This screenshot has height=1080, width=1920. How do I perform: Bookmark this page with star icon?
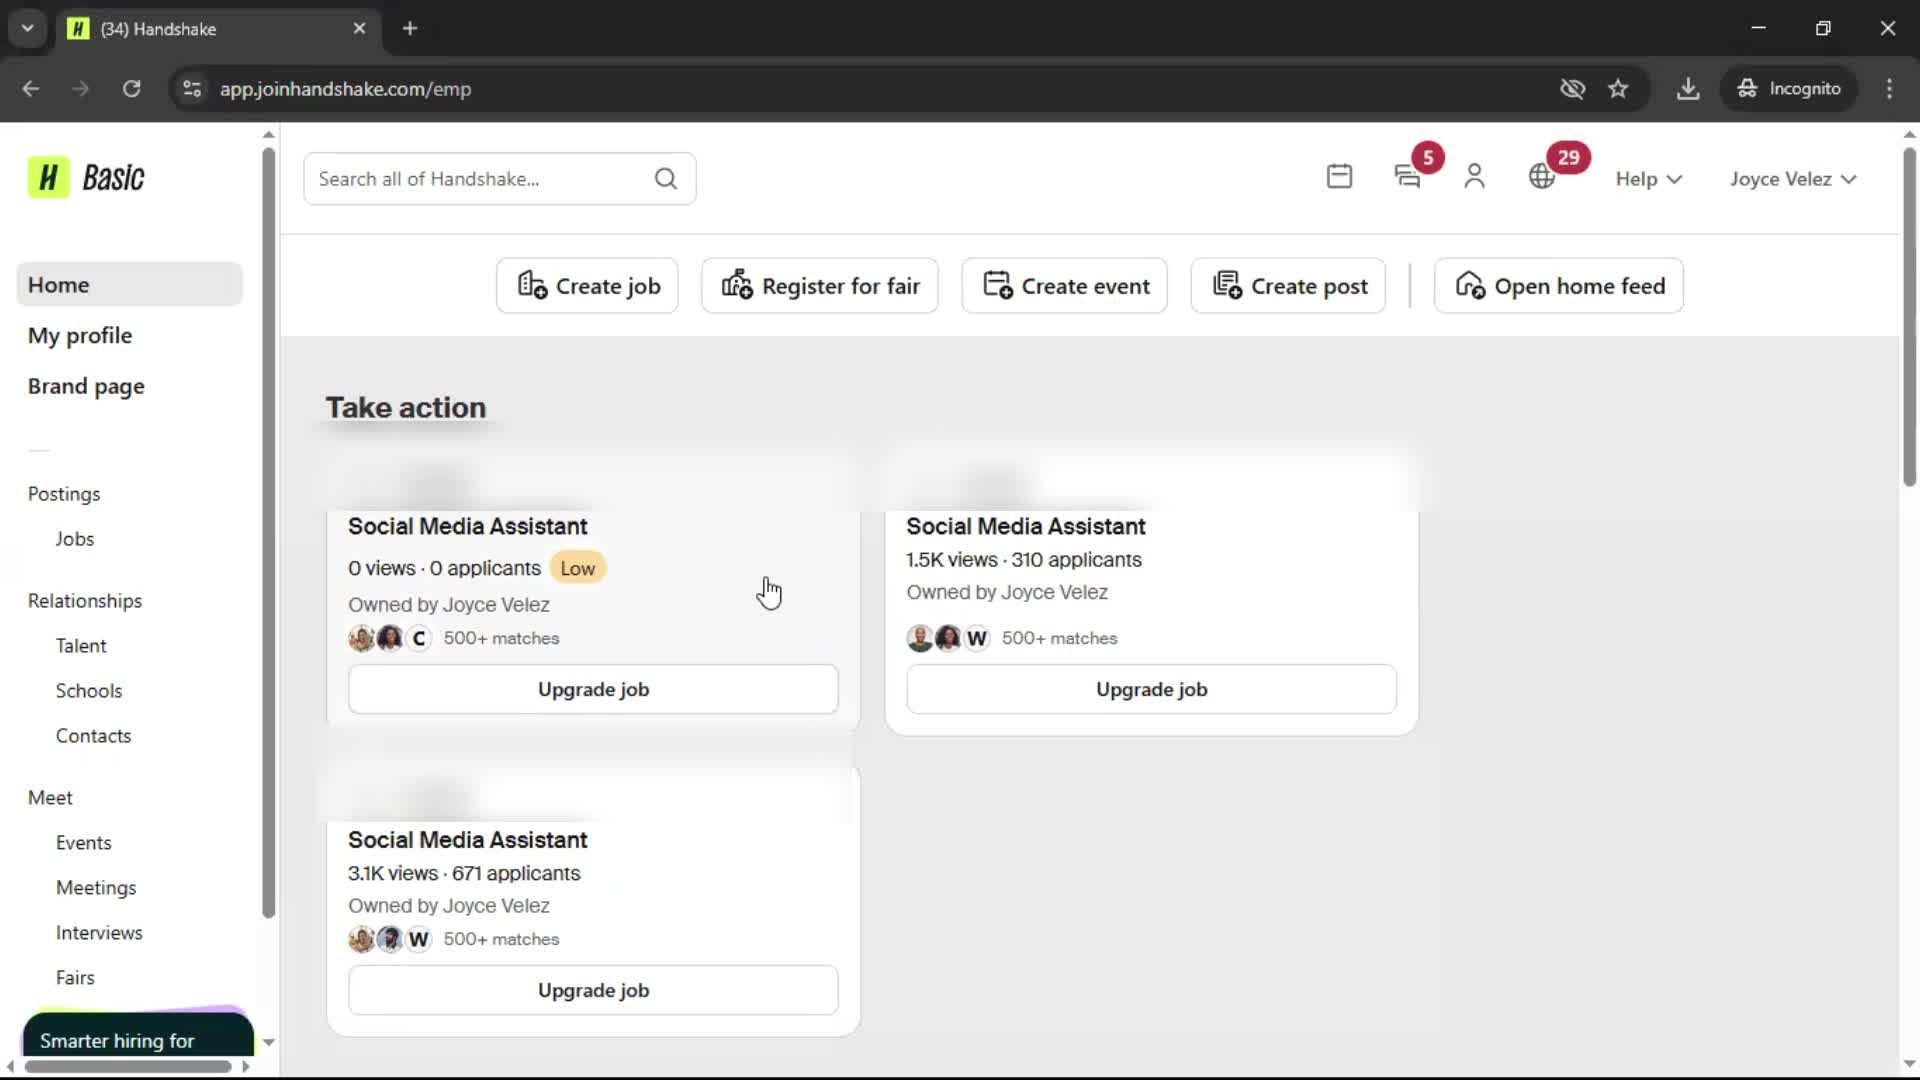coord(1618,89)
